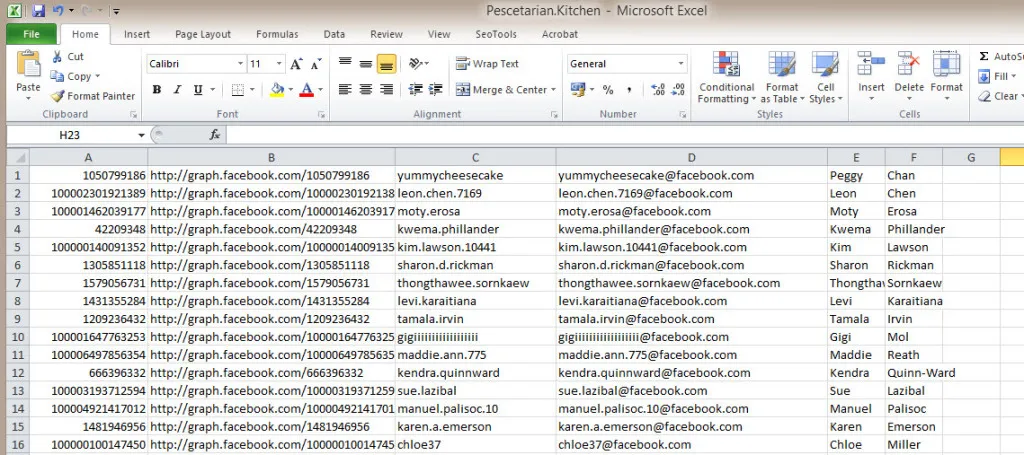The width and height of the screenshot is (1024, 455).
Task: Toggle middle align for cells
Action: click(x=366, y=63)
